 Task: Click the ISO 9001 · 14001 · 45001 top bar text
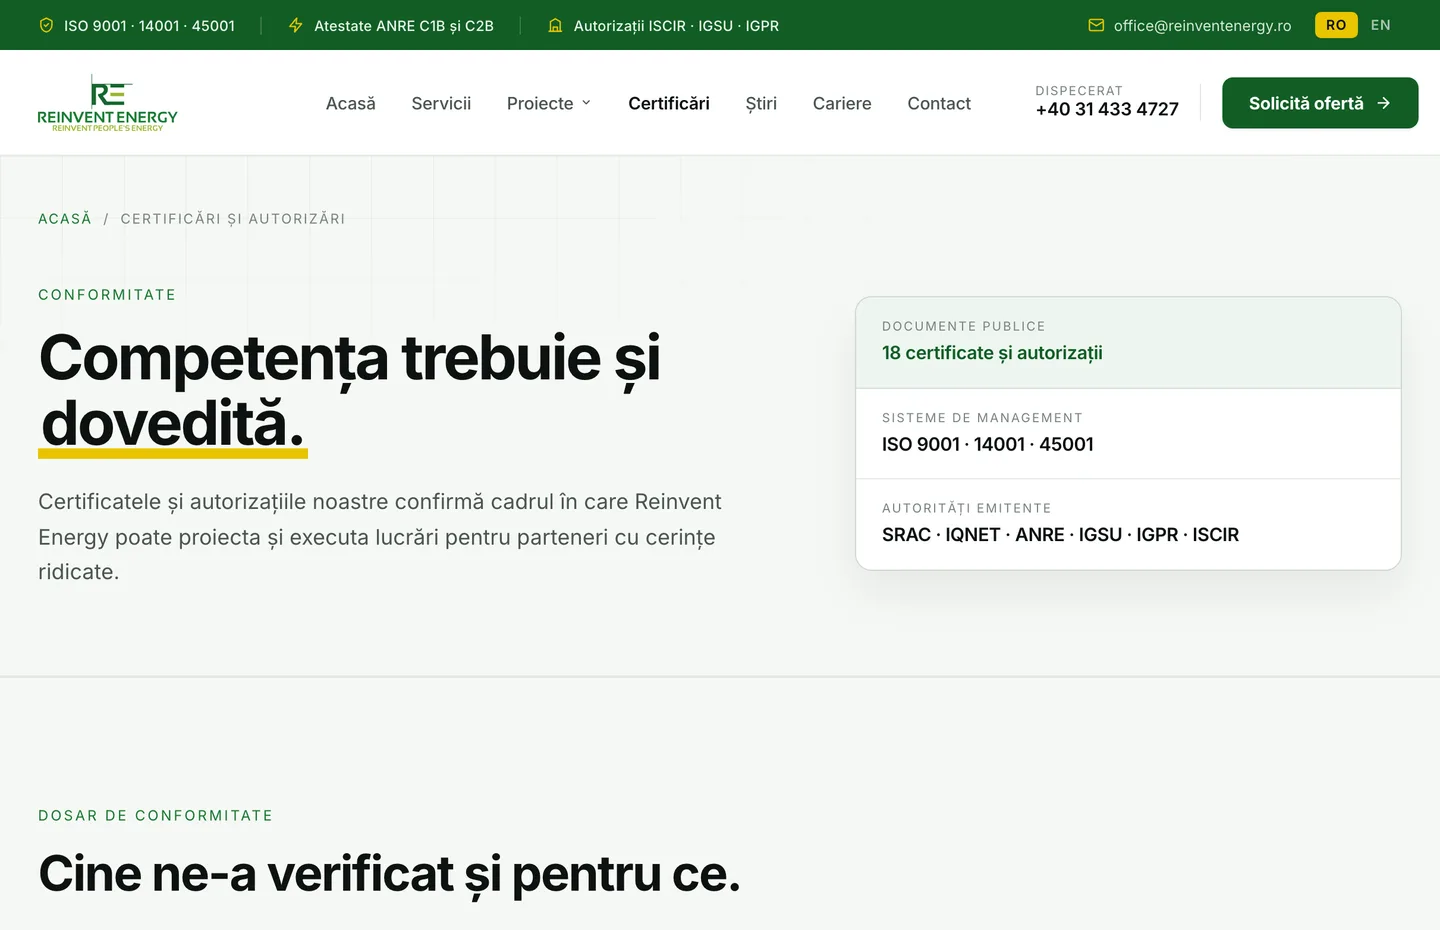[x=149, y=26]
